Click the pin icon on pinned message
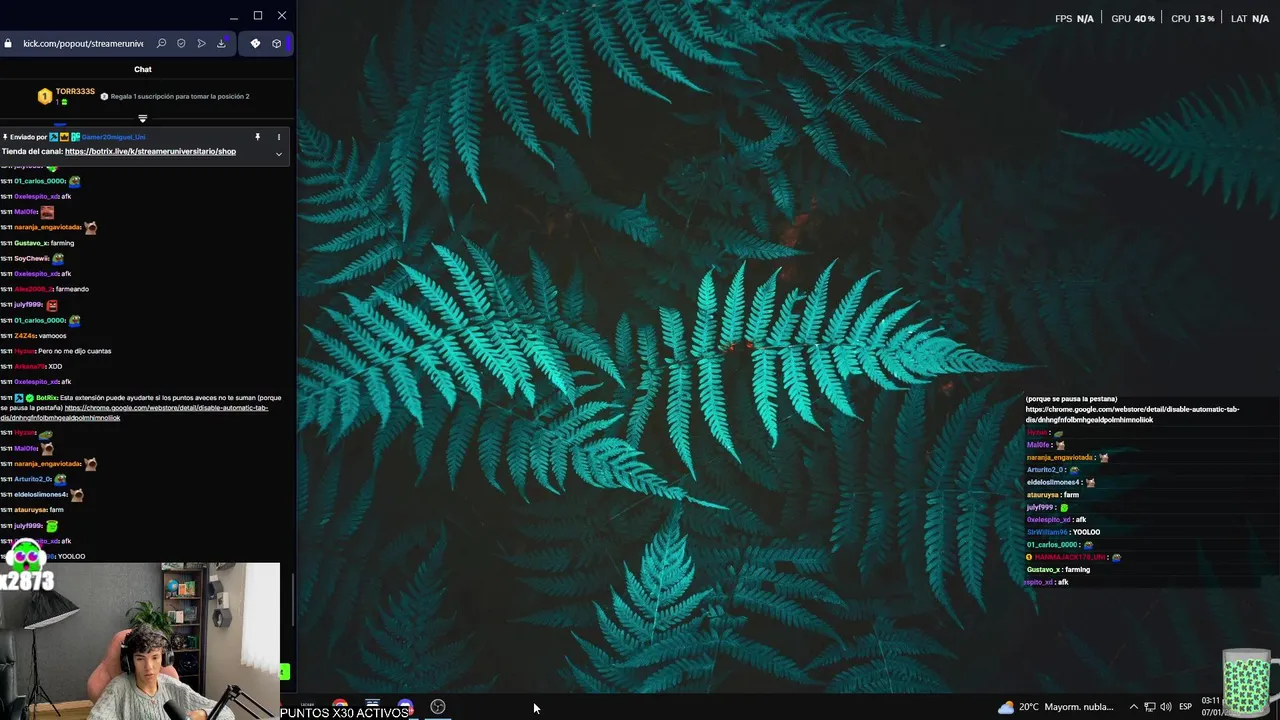This screenshot has height=720, width=1280. click(x=257, y=137)
